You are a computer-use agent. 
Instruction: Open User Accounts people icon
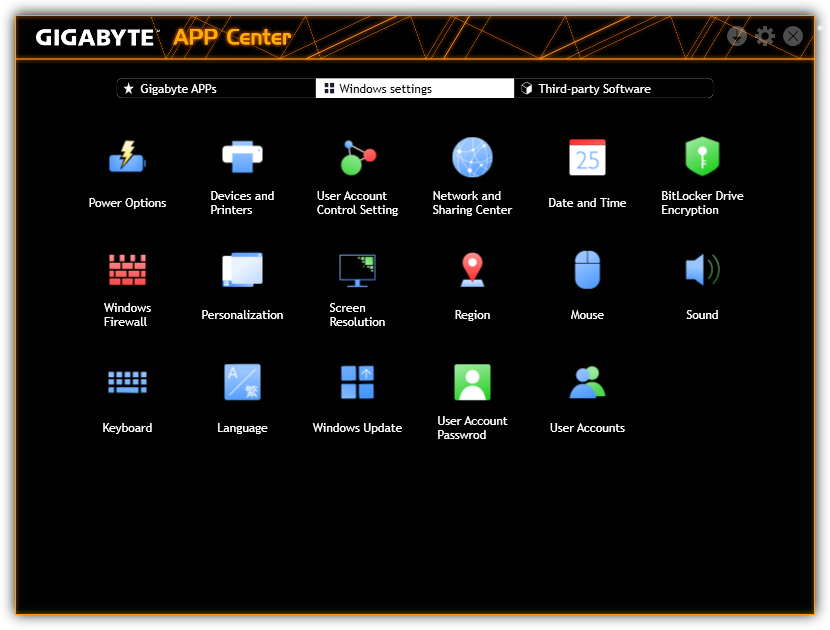click(587, 382)
